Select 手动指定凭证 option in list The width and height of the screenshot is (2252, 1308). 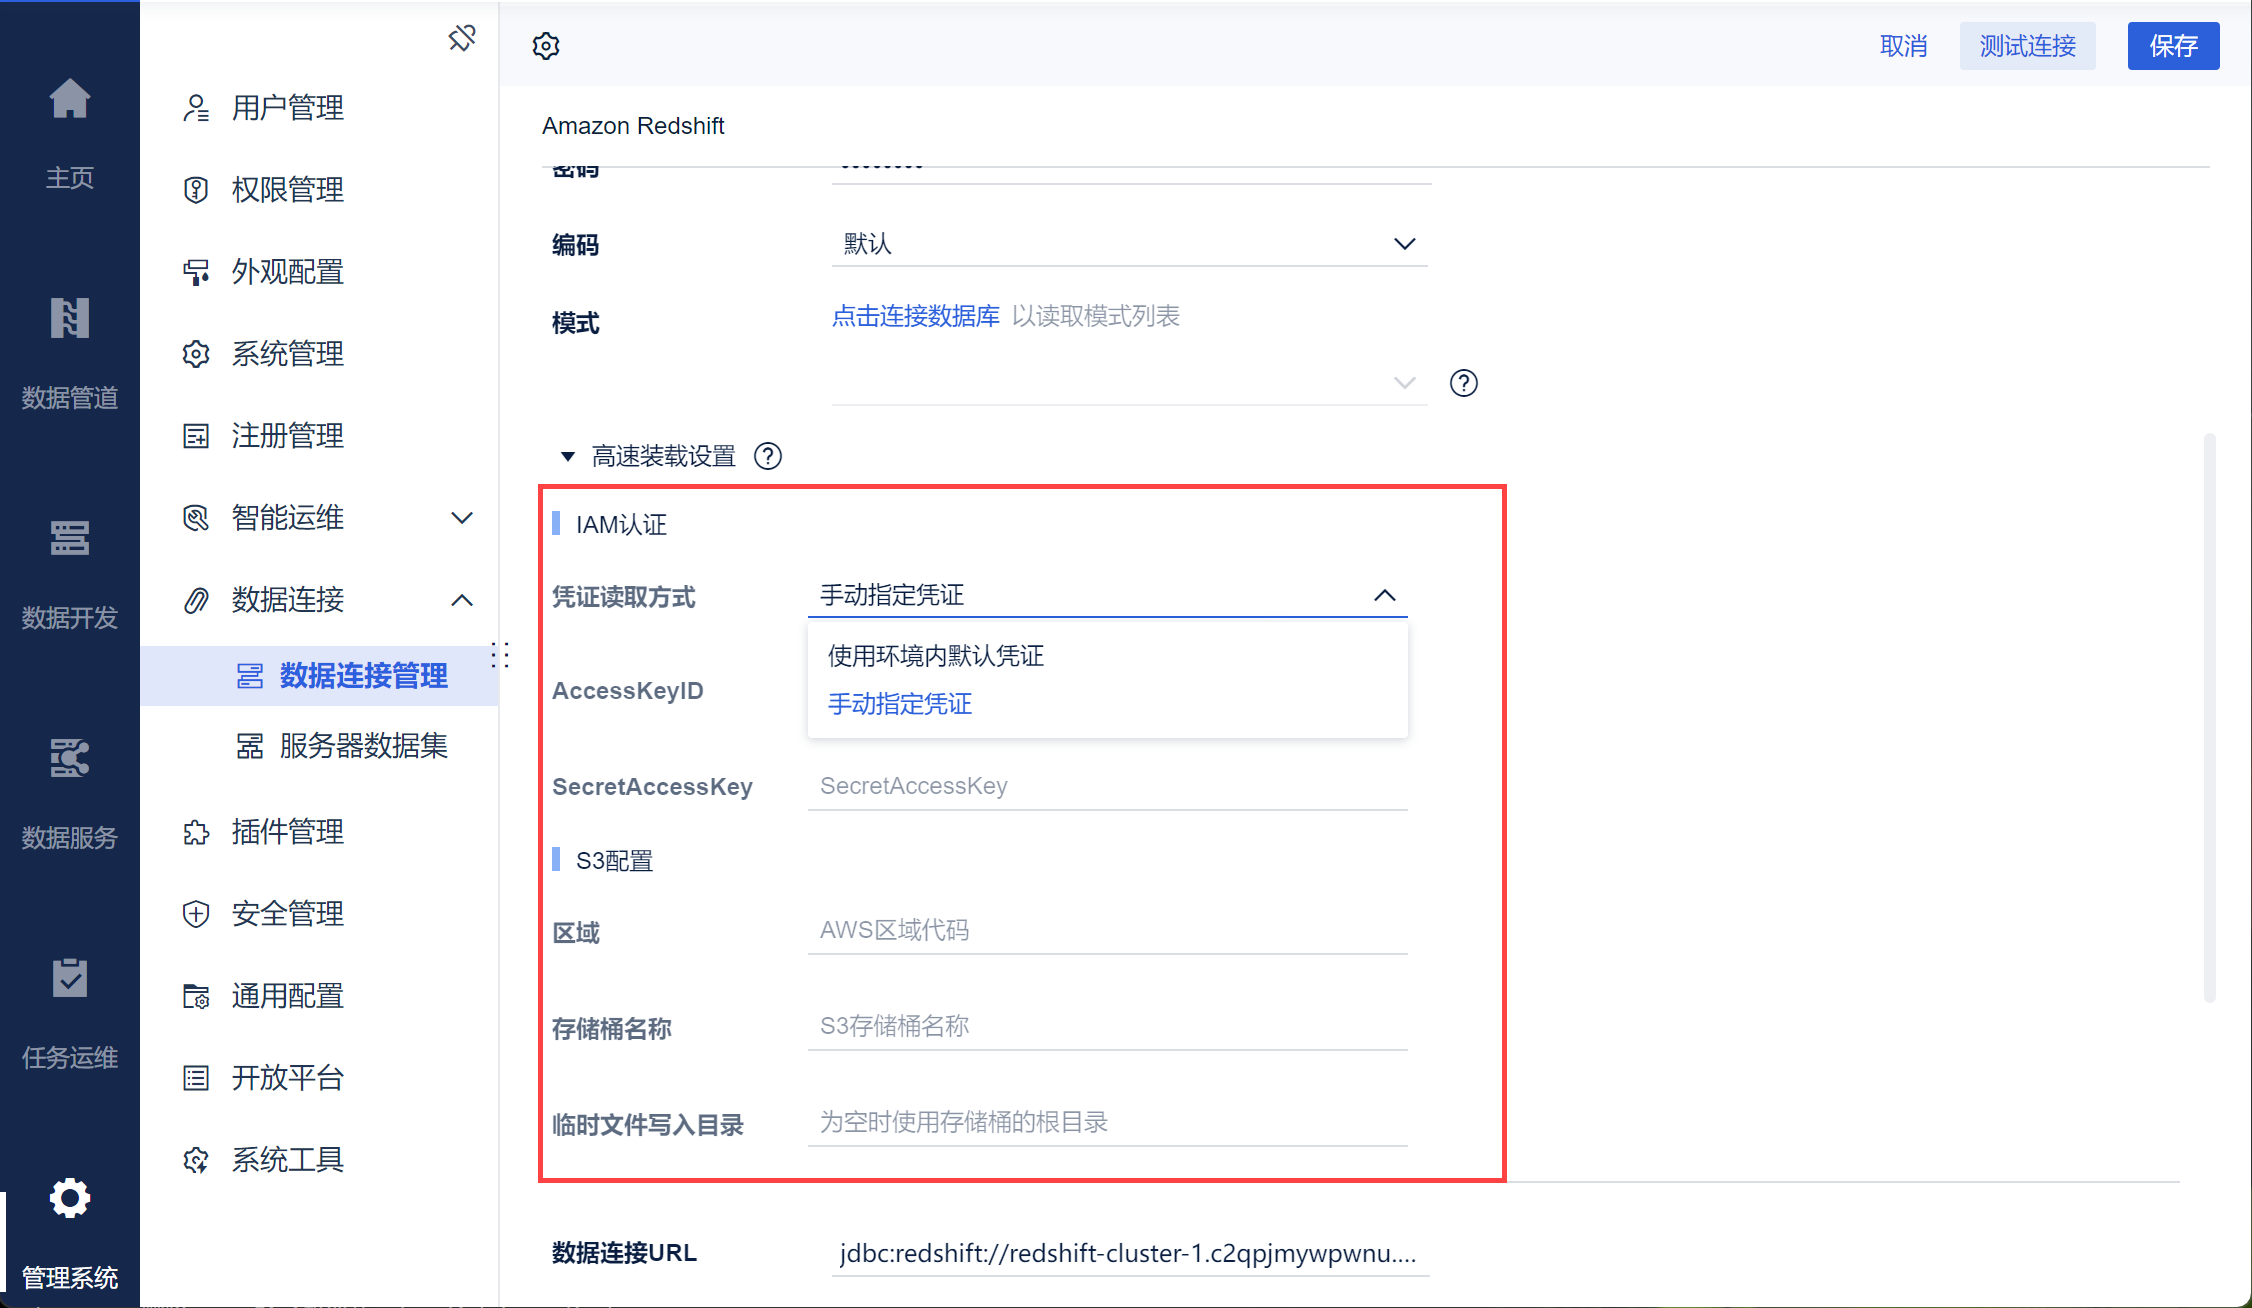[899, 704]
